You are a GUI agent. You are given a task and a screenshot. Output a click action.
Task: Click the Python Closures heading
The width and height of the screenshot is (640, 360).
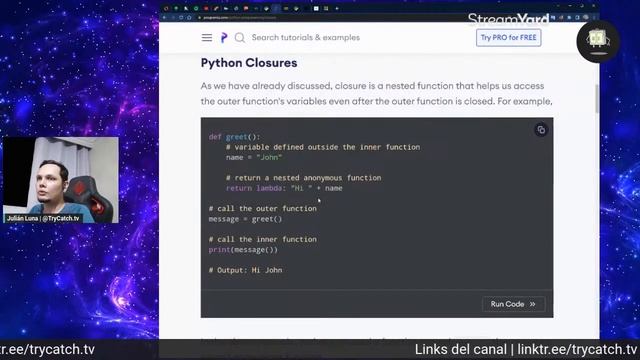(x=249, y=63)
